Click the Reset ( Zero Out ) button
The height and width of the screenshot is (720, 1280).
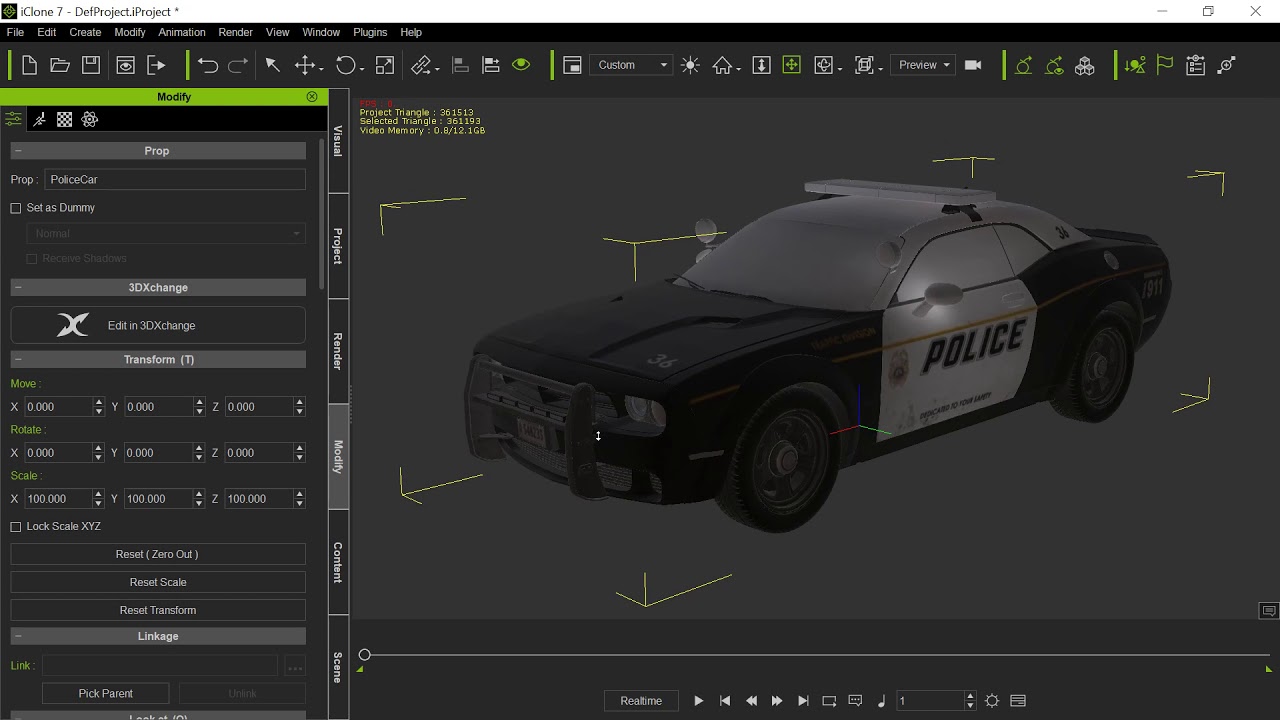point(158,555)
